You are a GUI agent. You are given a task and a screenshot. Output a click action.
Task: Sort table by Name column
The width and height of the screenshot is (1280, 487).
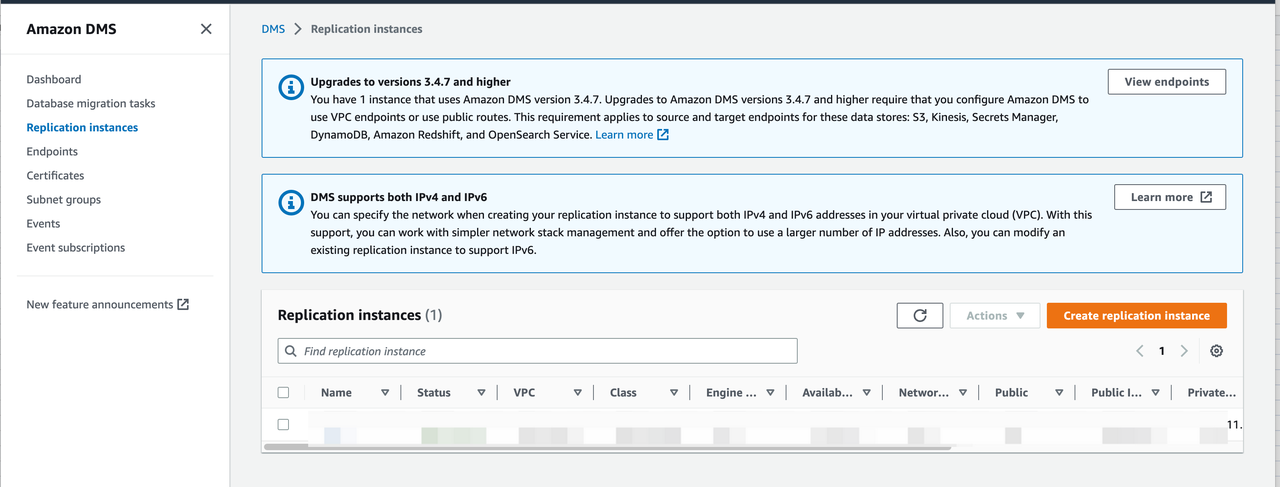[385, 393]
